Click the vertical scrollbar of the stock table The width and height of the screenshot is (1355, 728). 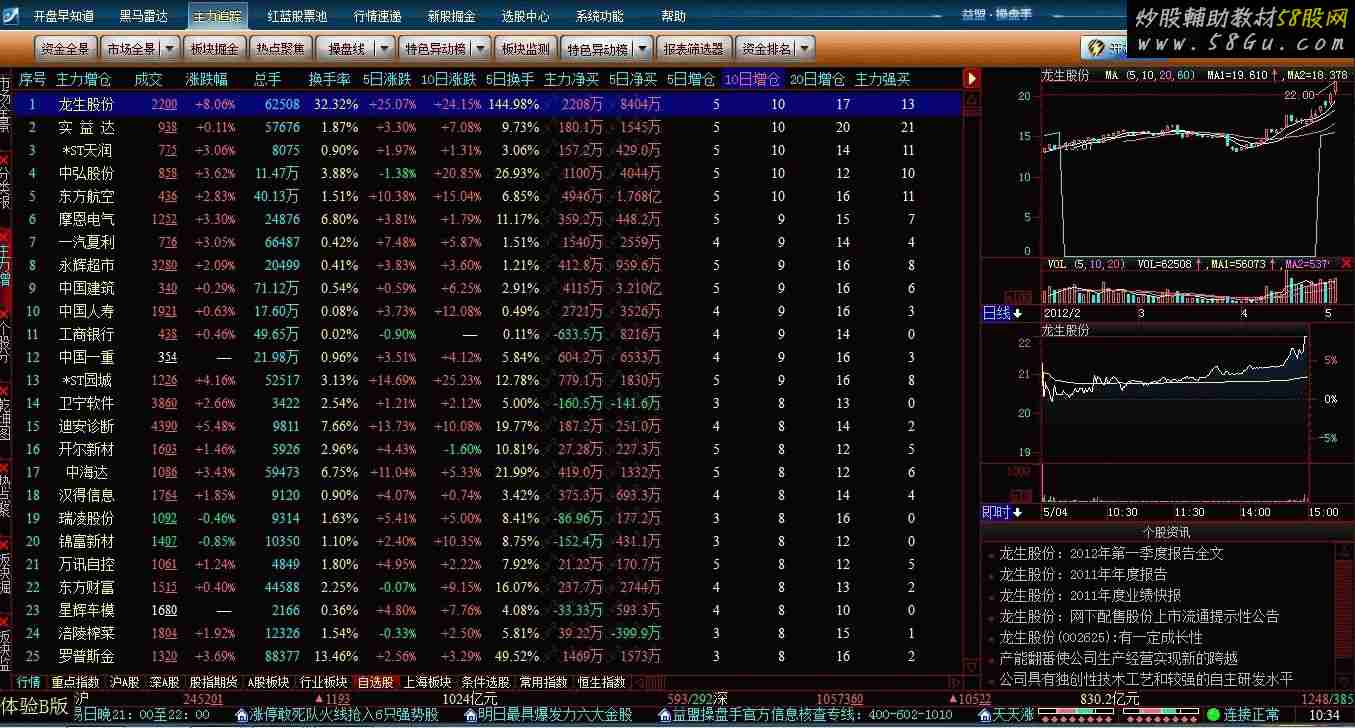tap(971, 381)
